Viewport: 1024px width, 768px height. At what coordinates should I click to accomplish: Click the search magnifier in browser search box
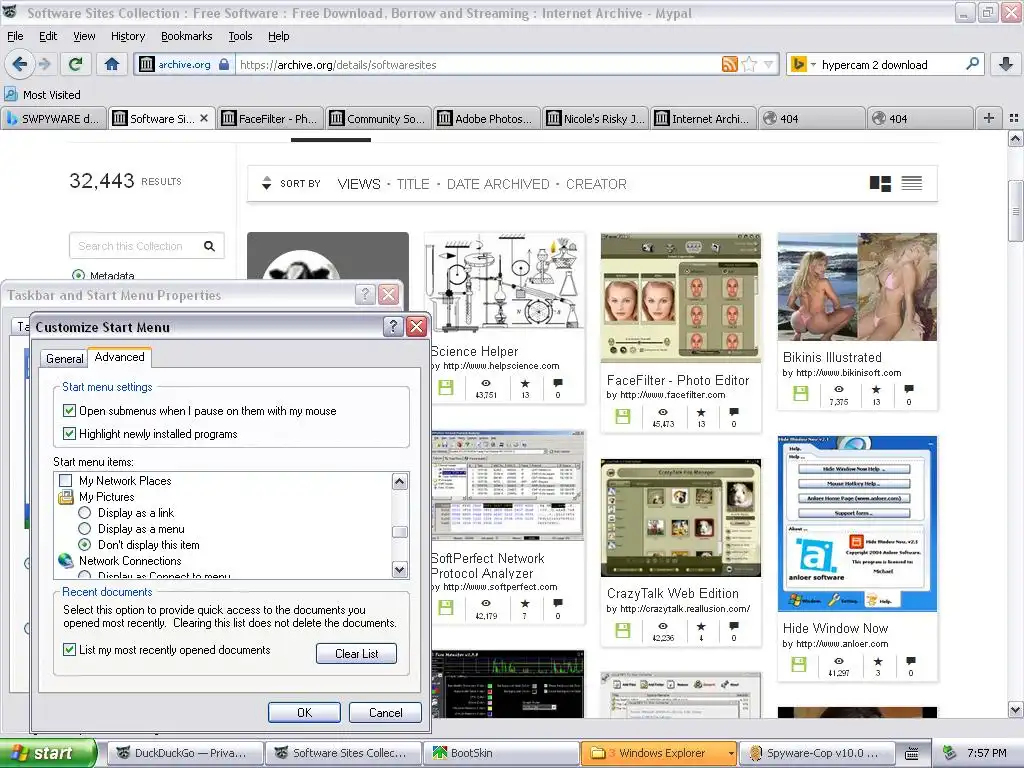point(972,64)
